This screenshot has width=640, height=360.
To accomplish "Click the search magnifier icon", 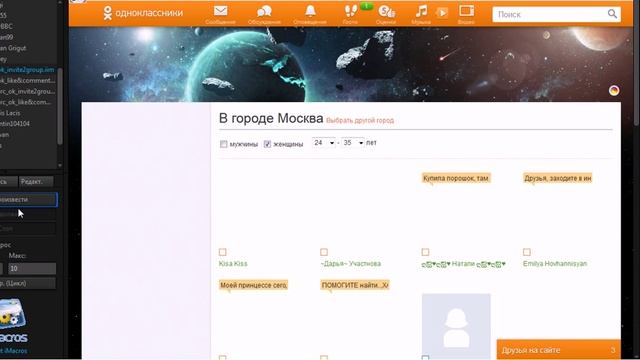I will pos(612,14).
